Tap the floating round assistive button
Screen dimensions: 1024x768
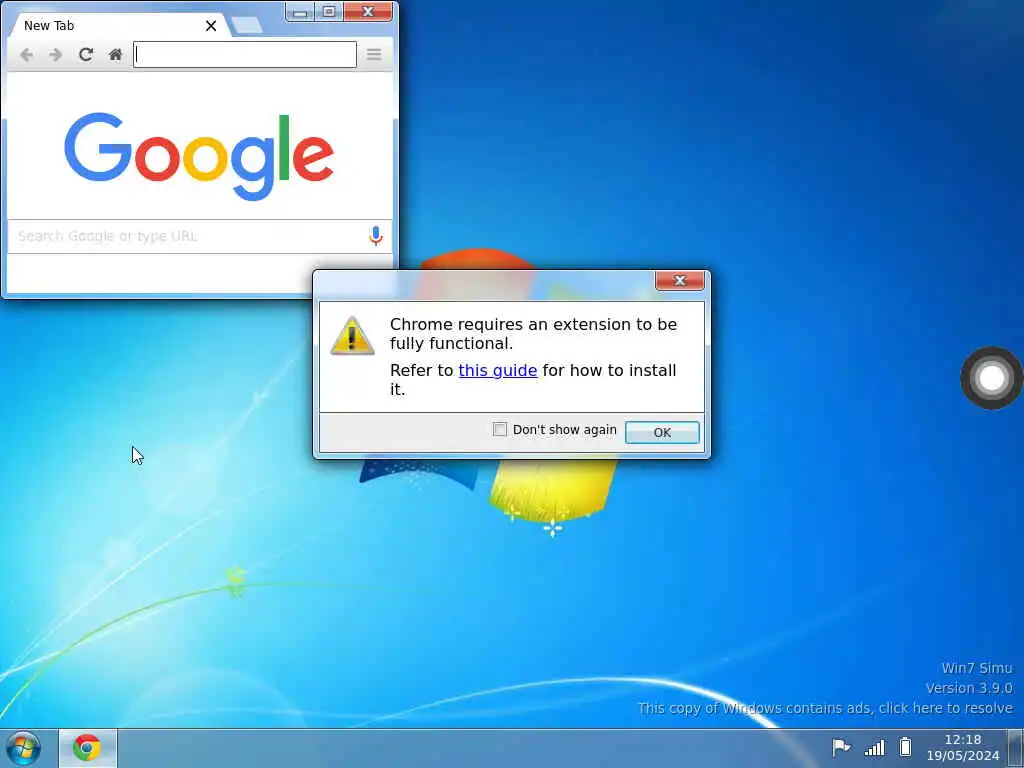991,378
